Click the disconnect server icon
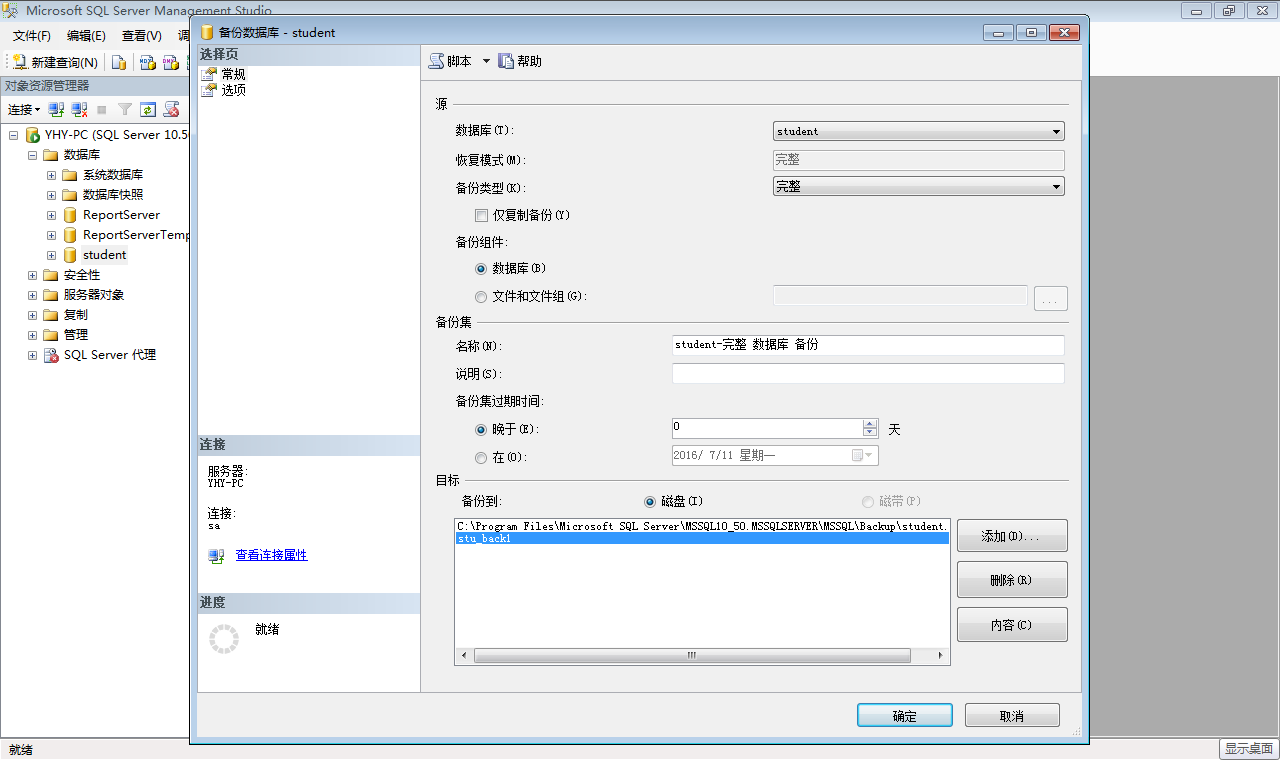The image size is (1280, 760). (x=79, y=109)
